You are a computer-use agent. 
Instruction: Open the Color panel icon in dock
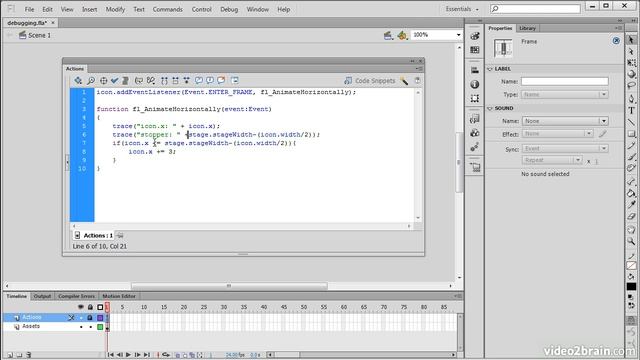pyautogui.click(x=474, y=36)
